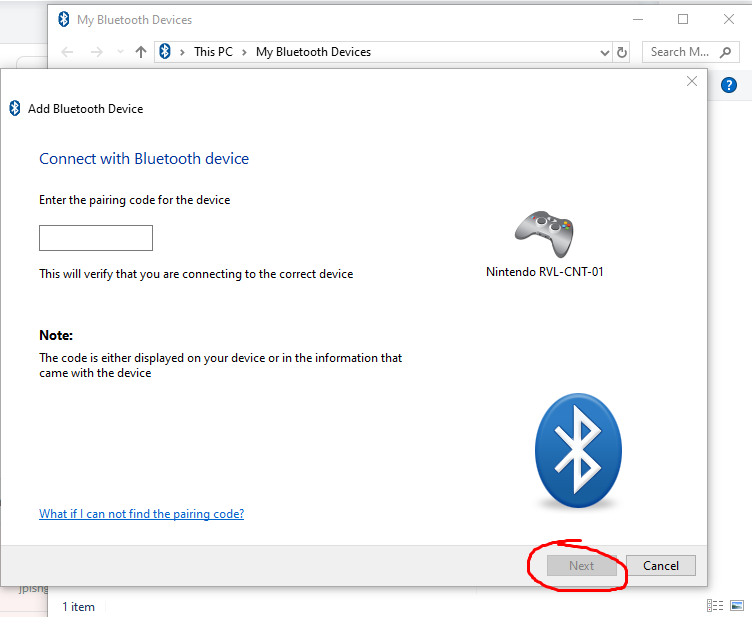Screen dimensions: 752x617
Task: Close the Add Bluetooth Device dialog
Action: pos(692,81)
